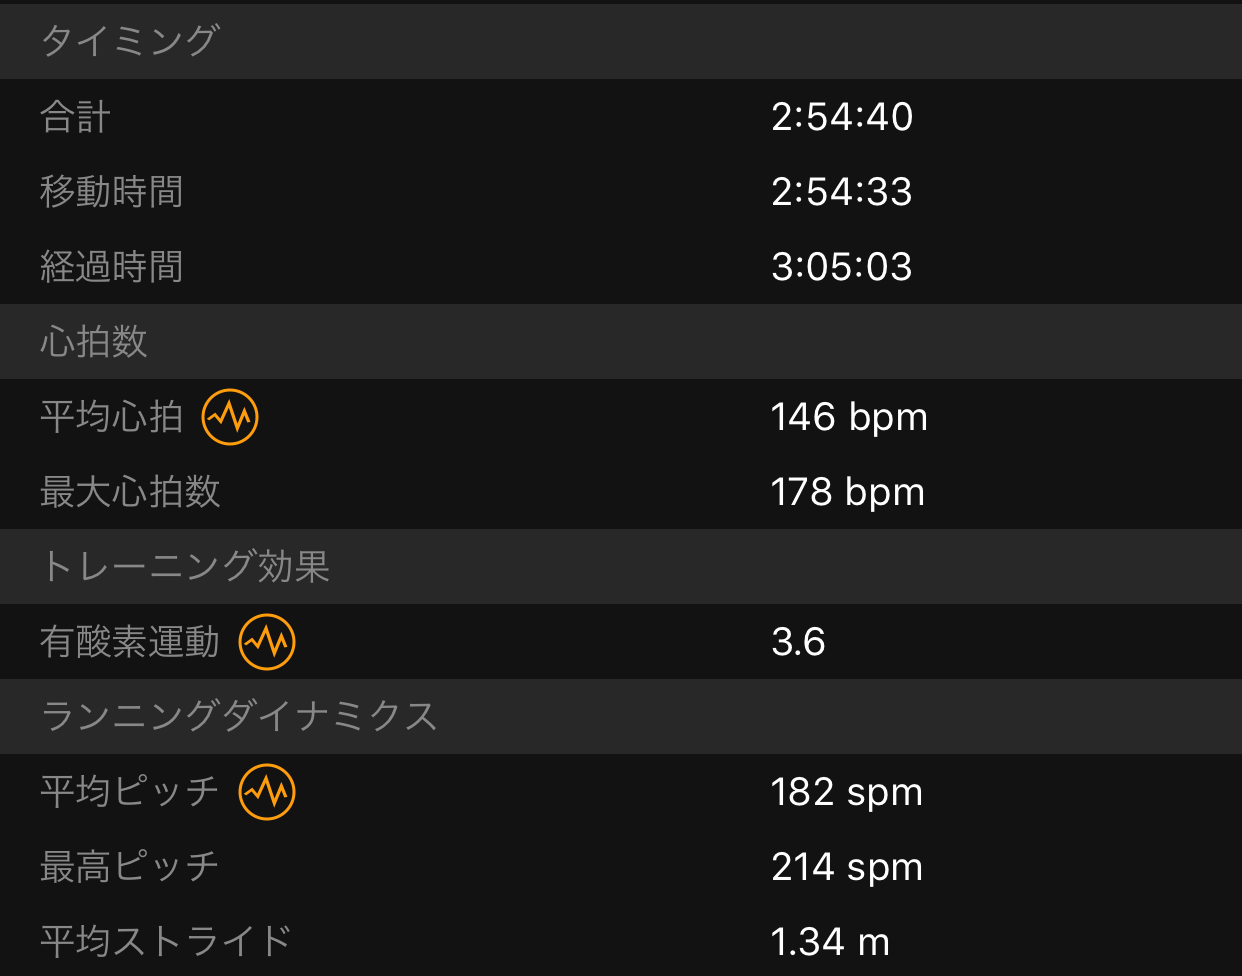The width and height of the screenshot is (1242, 976).
Task: Select the タイミング section header
Action: (x=621, y=41)
